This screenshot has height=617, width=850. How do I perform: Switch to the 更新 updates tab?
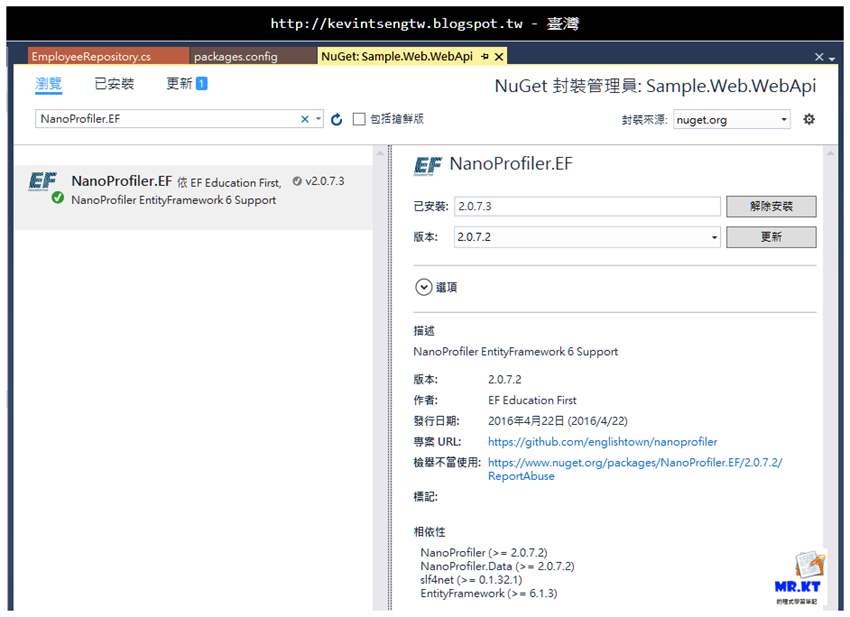pos(179,83)
